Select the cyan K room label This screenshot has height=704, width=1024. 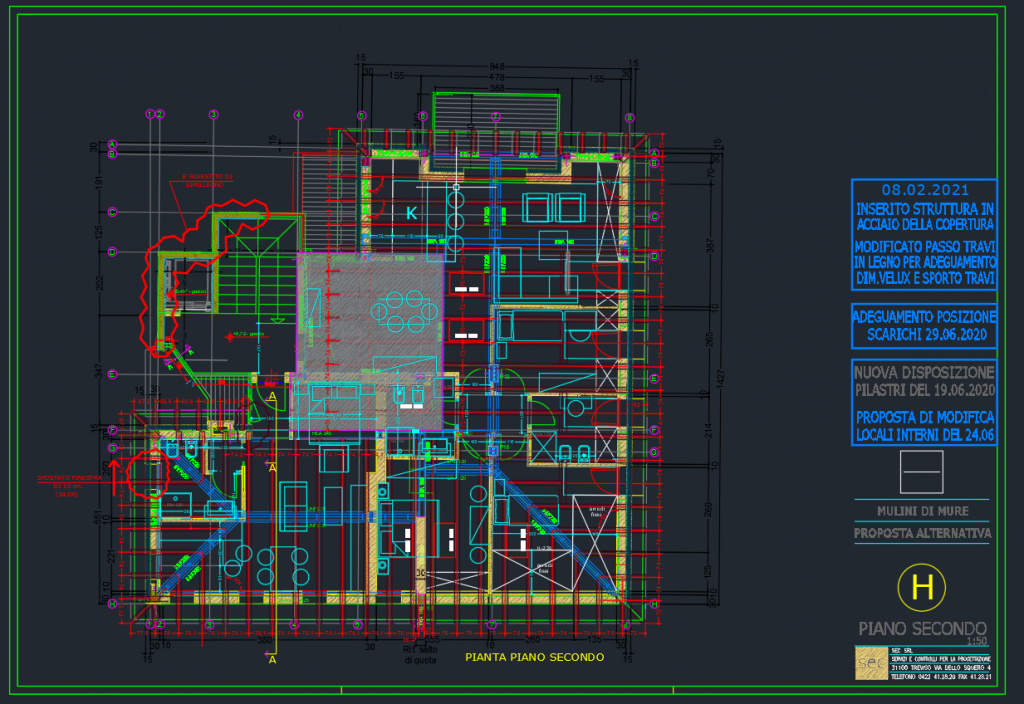[410, 213]
